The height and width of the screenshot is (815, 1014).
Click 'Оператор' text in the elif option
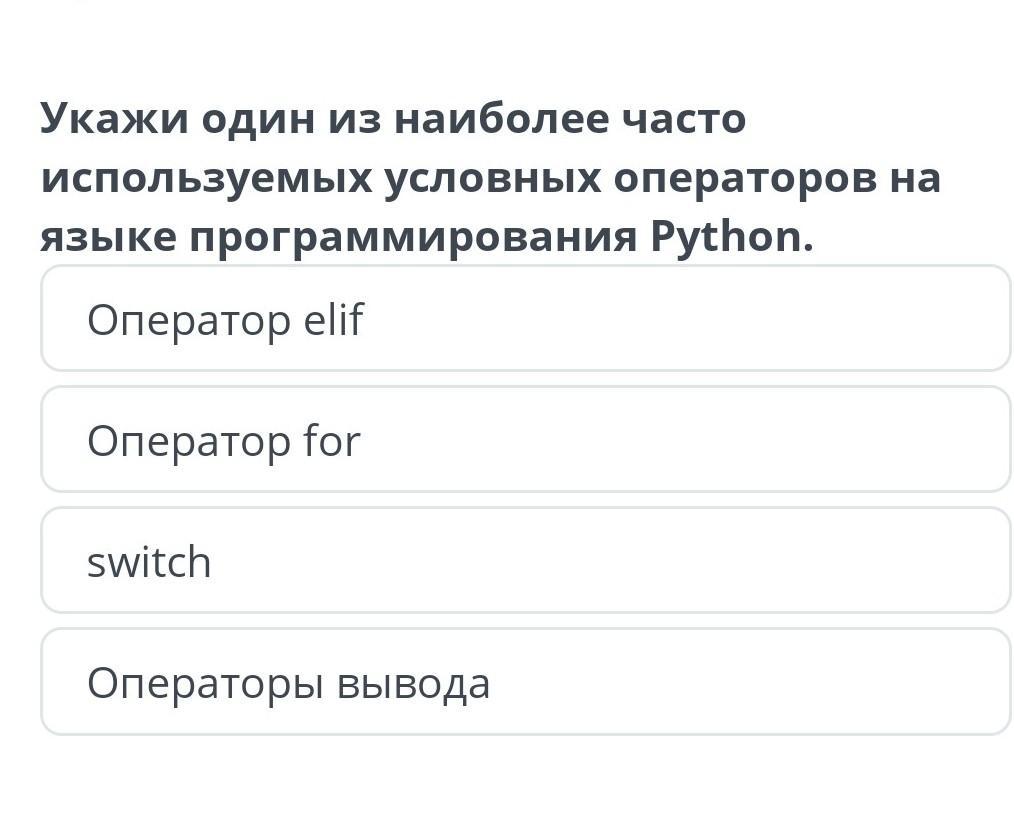pyautogui.click(x=189, y=321)
